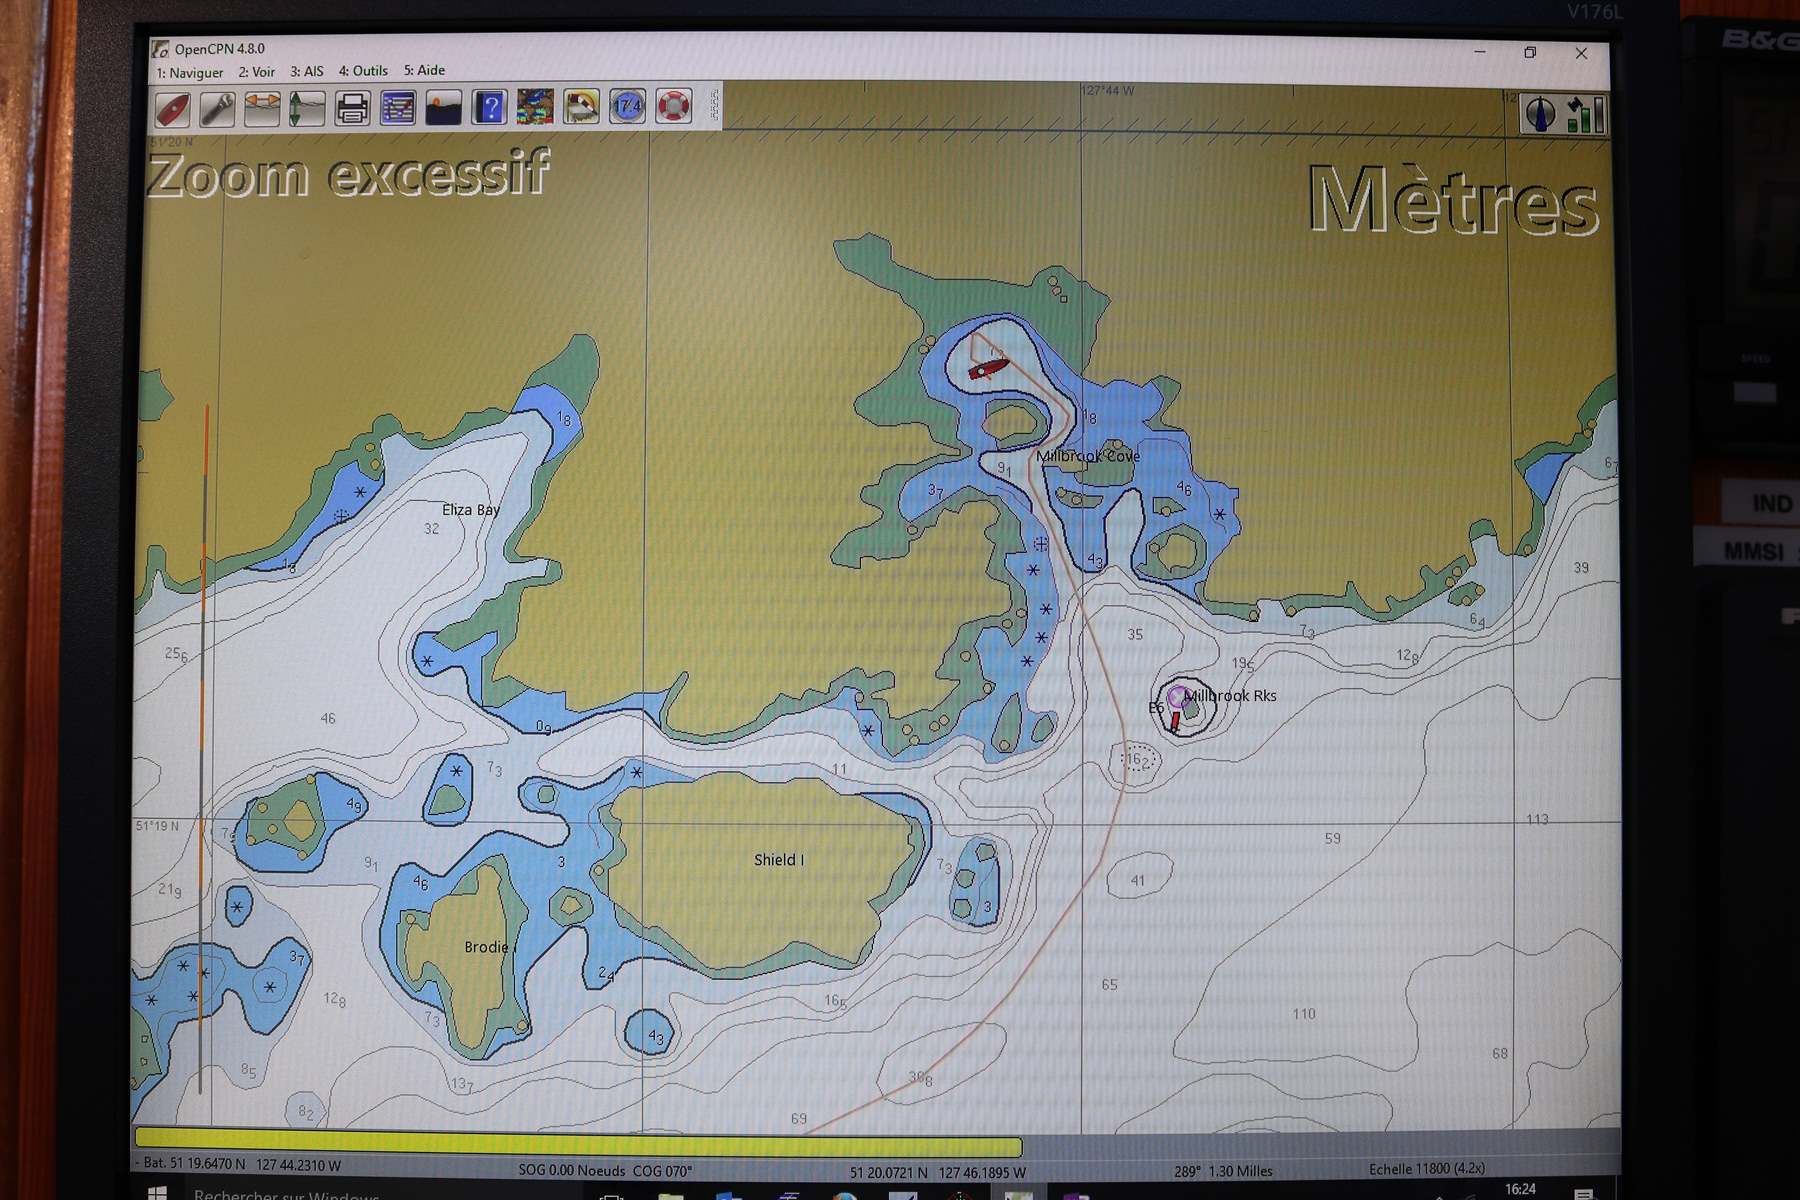Click the Brodie I island label
Viewport: 1800px width, 1200px height.
tap(490, 947)
